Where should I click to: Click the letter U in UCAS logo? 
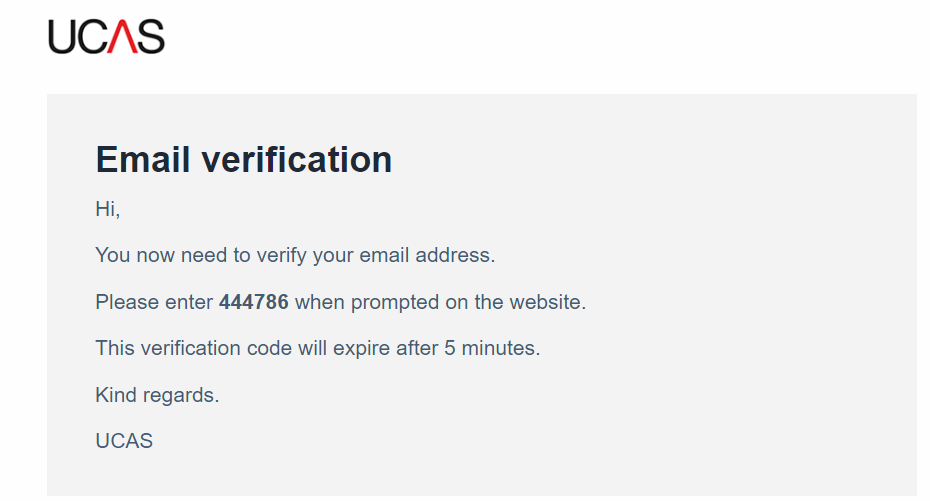click(62, 37)
